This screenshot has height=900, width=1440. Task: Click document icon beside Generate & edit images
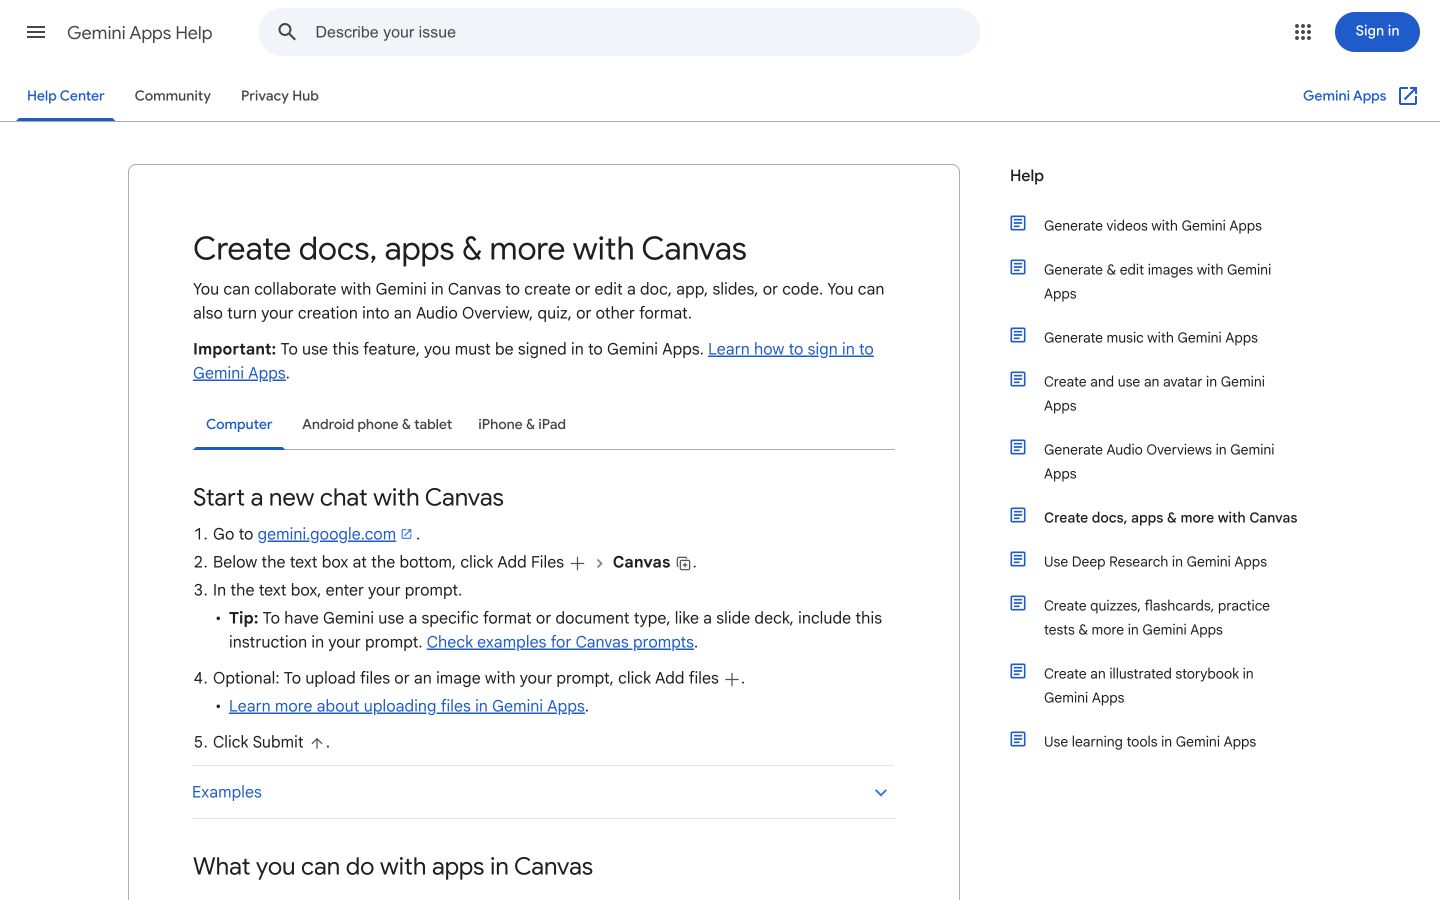coord(1018,268)
